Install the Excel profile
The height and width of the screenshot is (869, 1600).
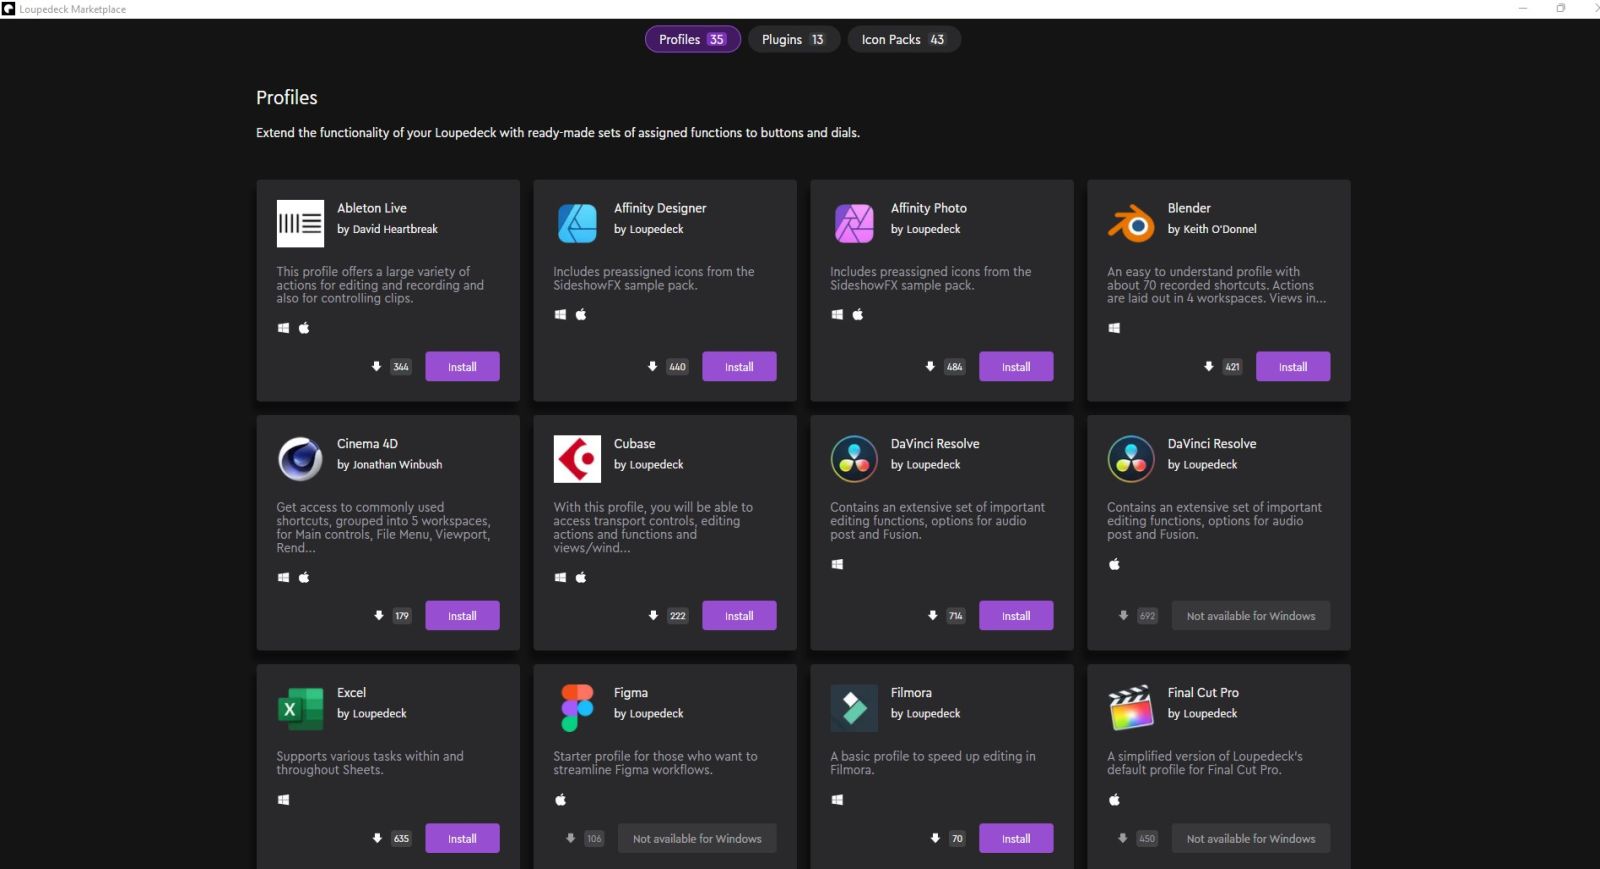pos(462,839)
